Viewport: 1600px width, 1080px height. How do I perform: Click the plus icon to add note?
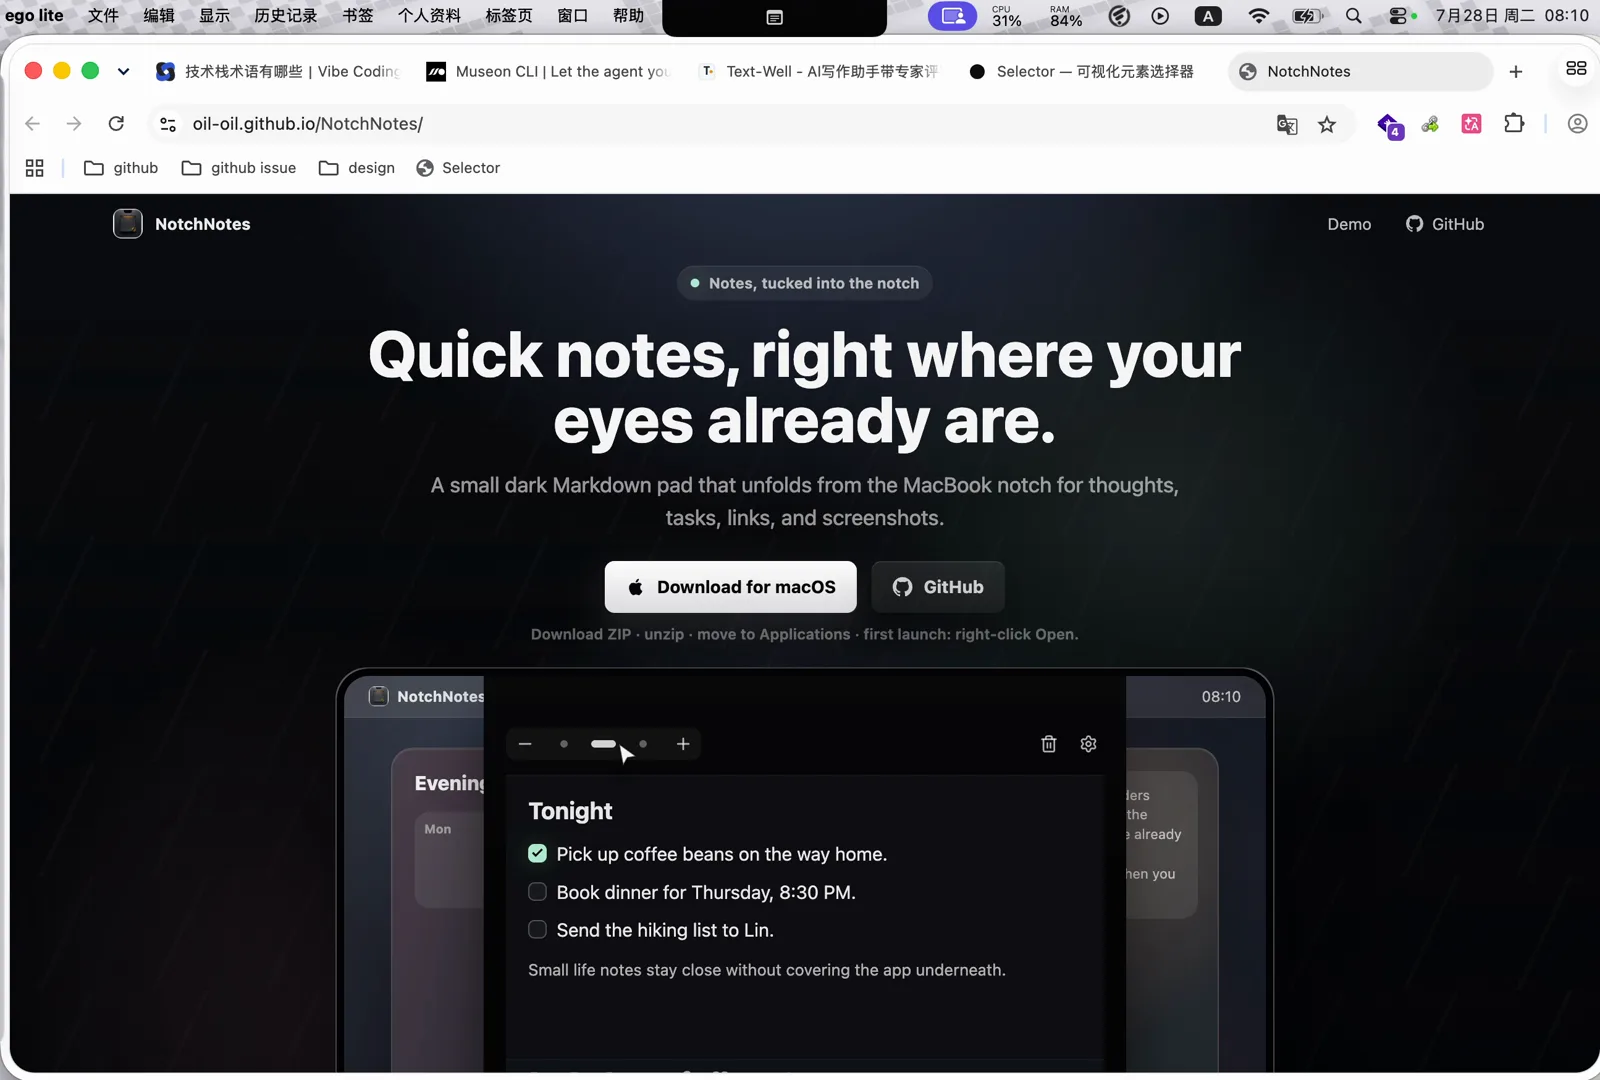683,744
